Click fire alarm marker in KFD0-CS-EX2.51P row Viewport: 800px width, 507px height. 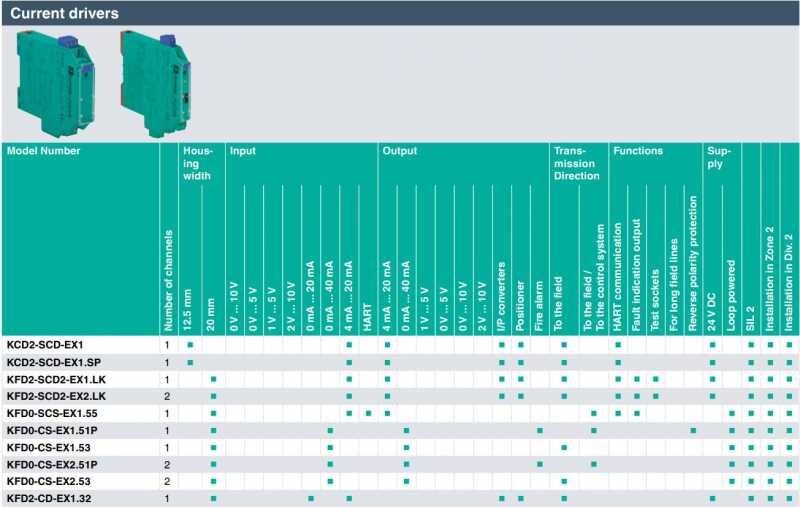540,464
